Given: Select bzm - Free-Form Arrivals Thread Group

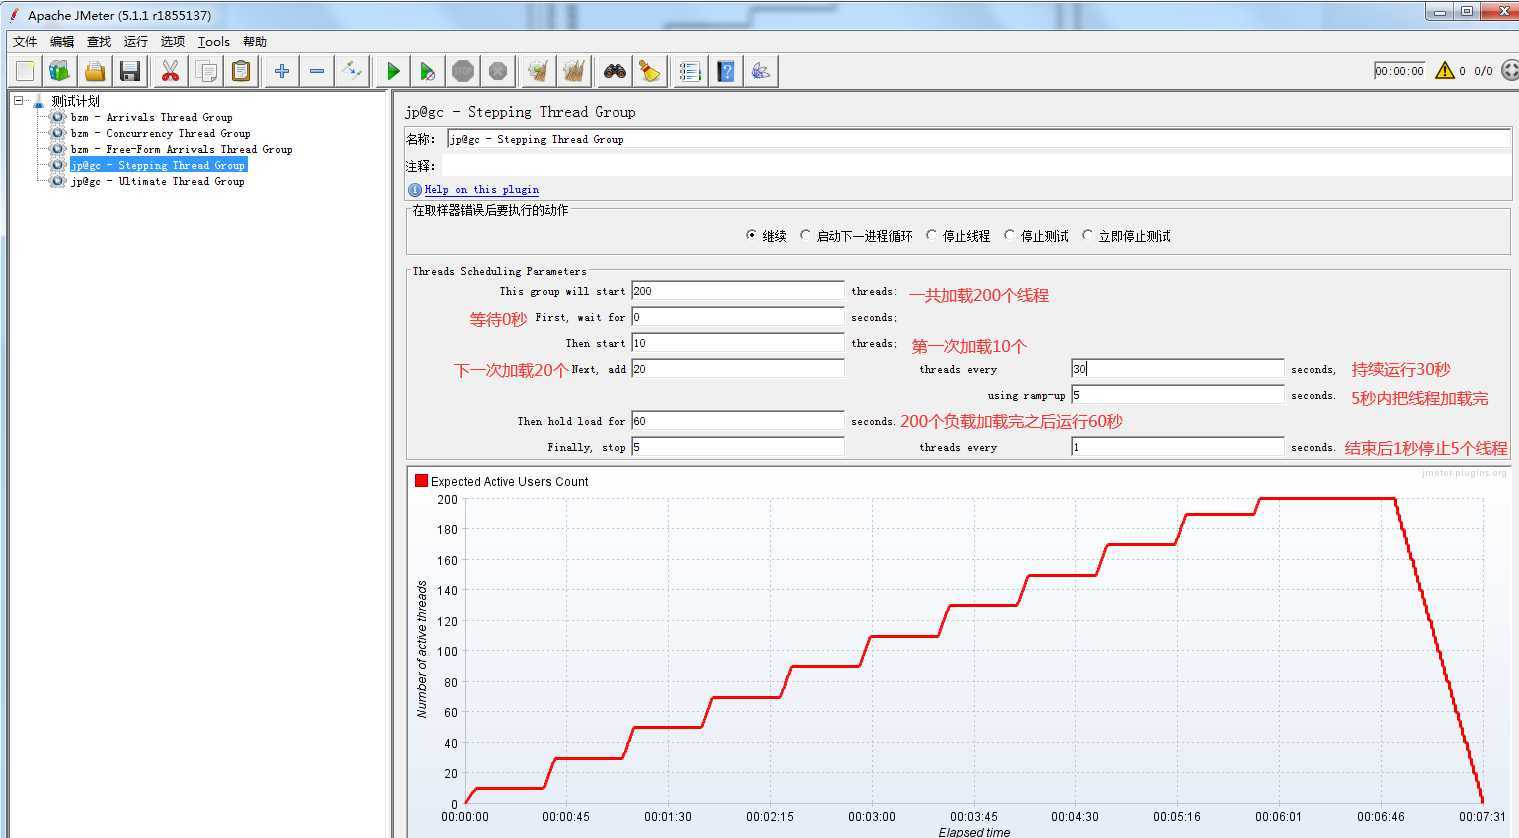Looking at the screenshot, I should pos(181,149).
